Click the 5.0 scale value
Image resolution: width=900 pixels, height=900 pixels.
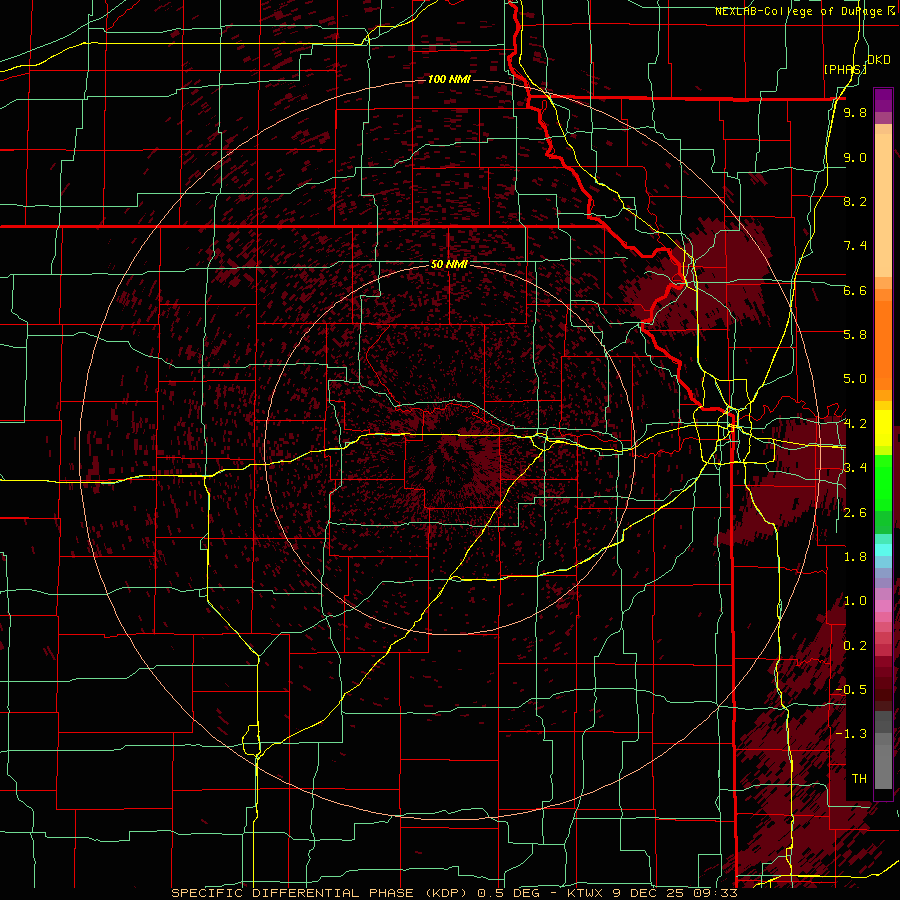point(855,379)
